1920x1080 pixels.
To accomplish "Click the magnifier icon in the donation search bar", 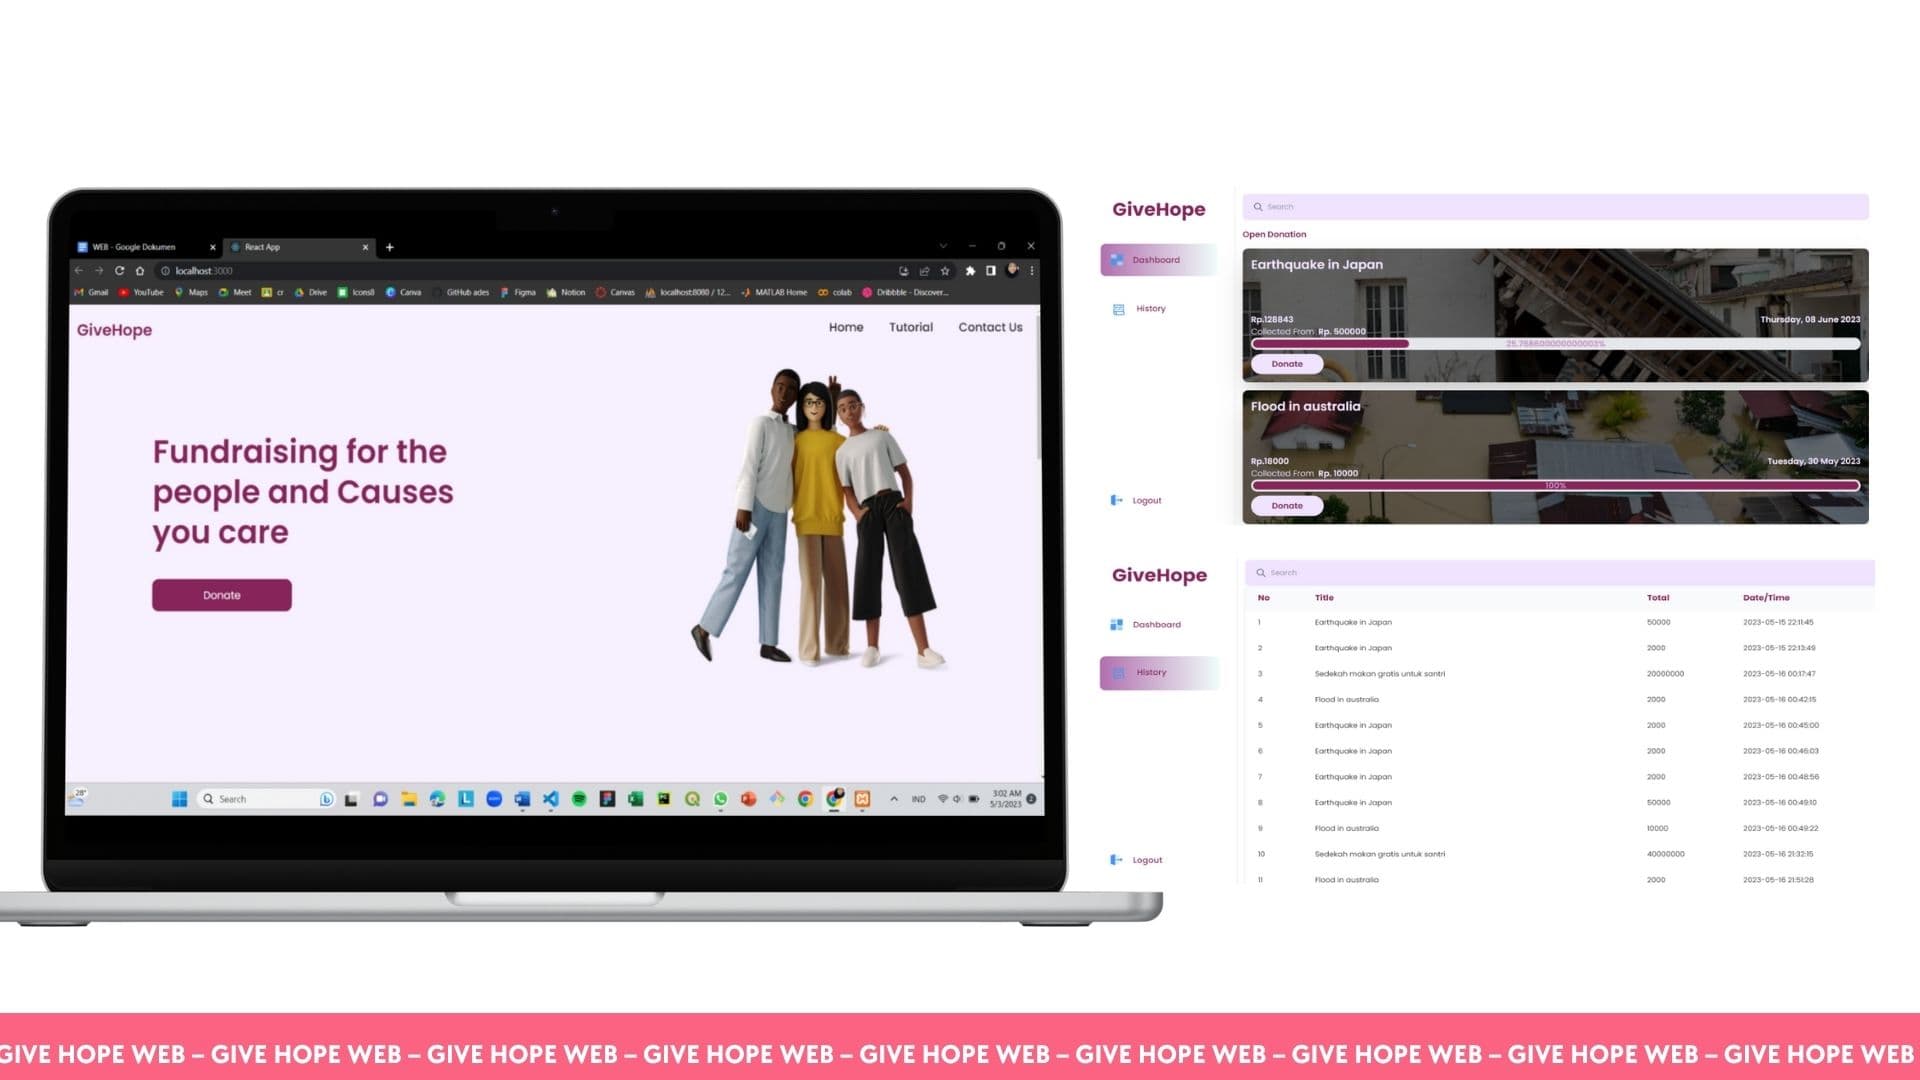I will pyautogui.click(x=1259, y=207).
